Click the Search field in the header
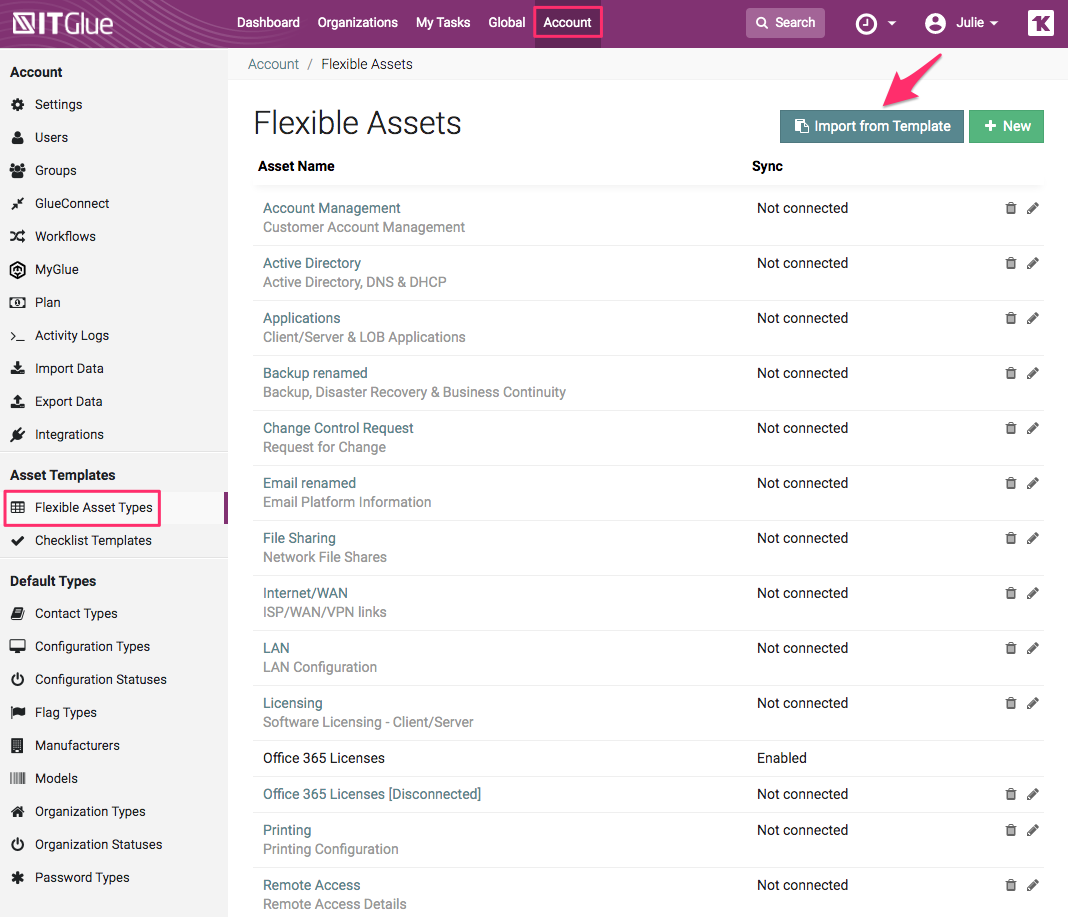This screenshot has height=917, width=1068. pyautogui.click(x=785, y=23)
